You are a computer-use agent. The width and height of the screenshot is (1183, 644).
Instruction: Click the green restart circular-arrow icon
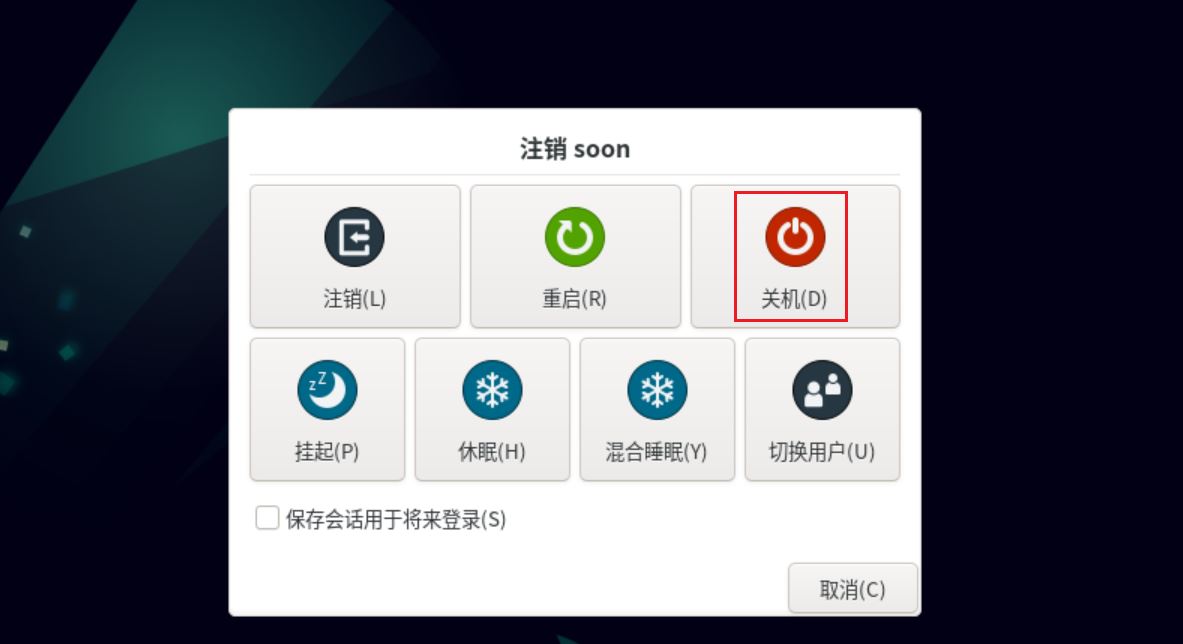575,237
